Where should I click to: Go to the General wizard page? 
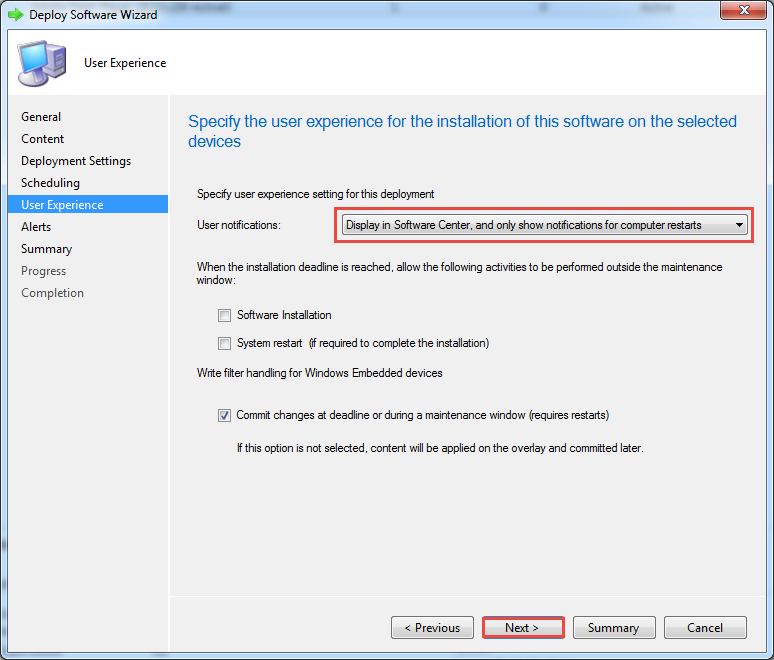tap(41, 117)
